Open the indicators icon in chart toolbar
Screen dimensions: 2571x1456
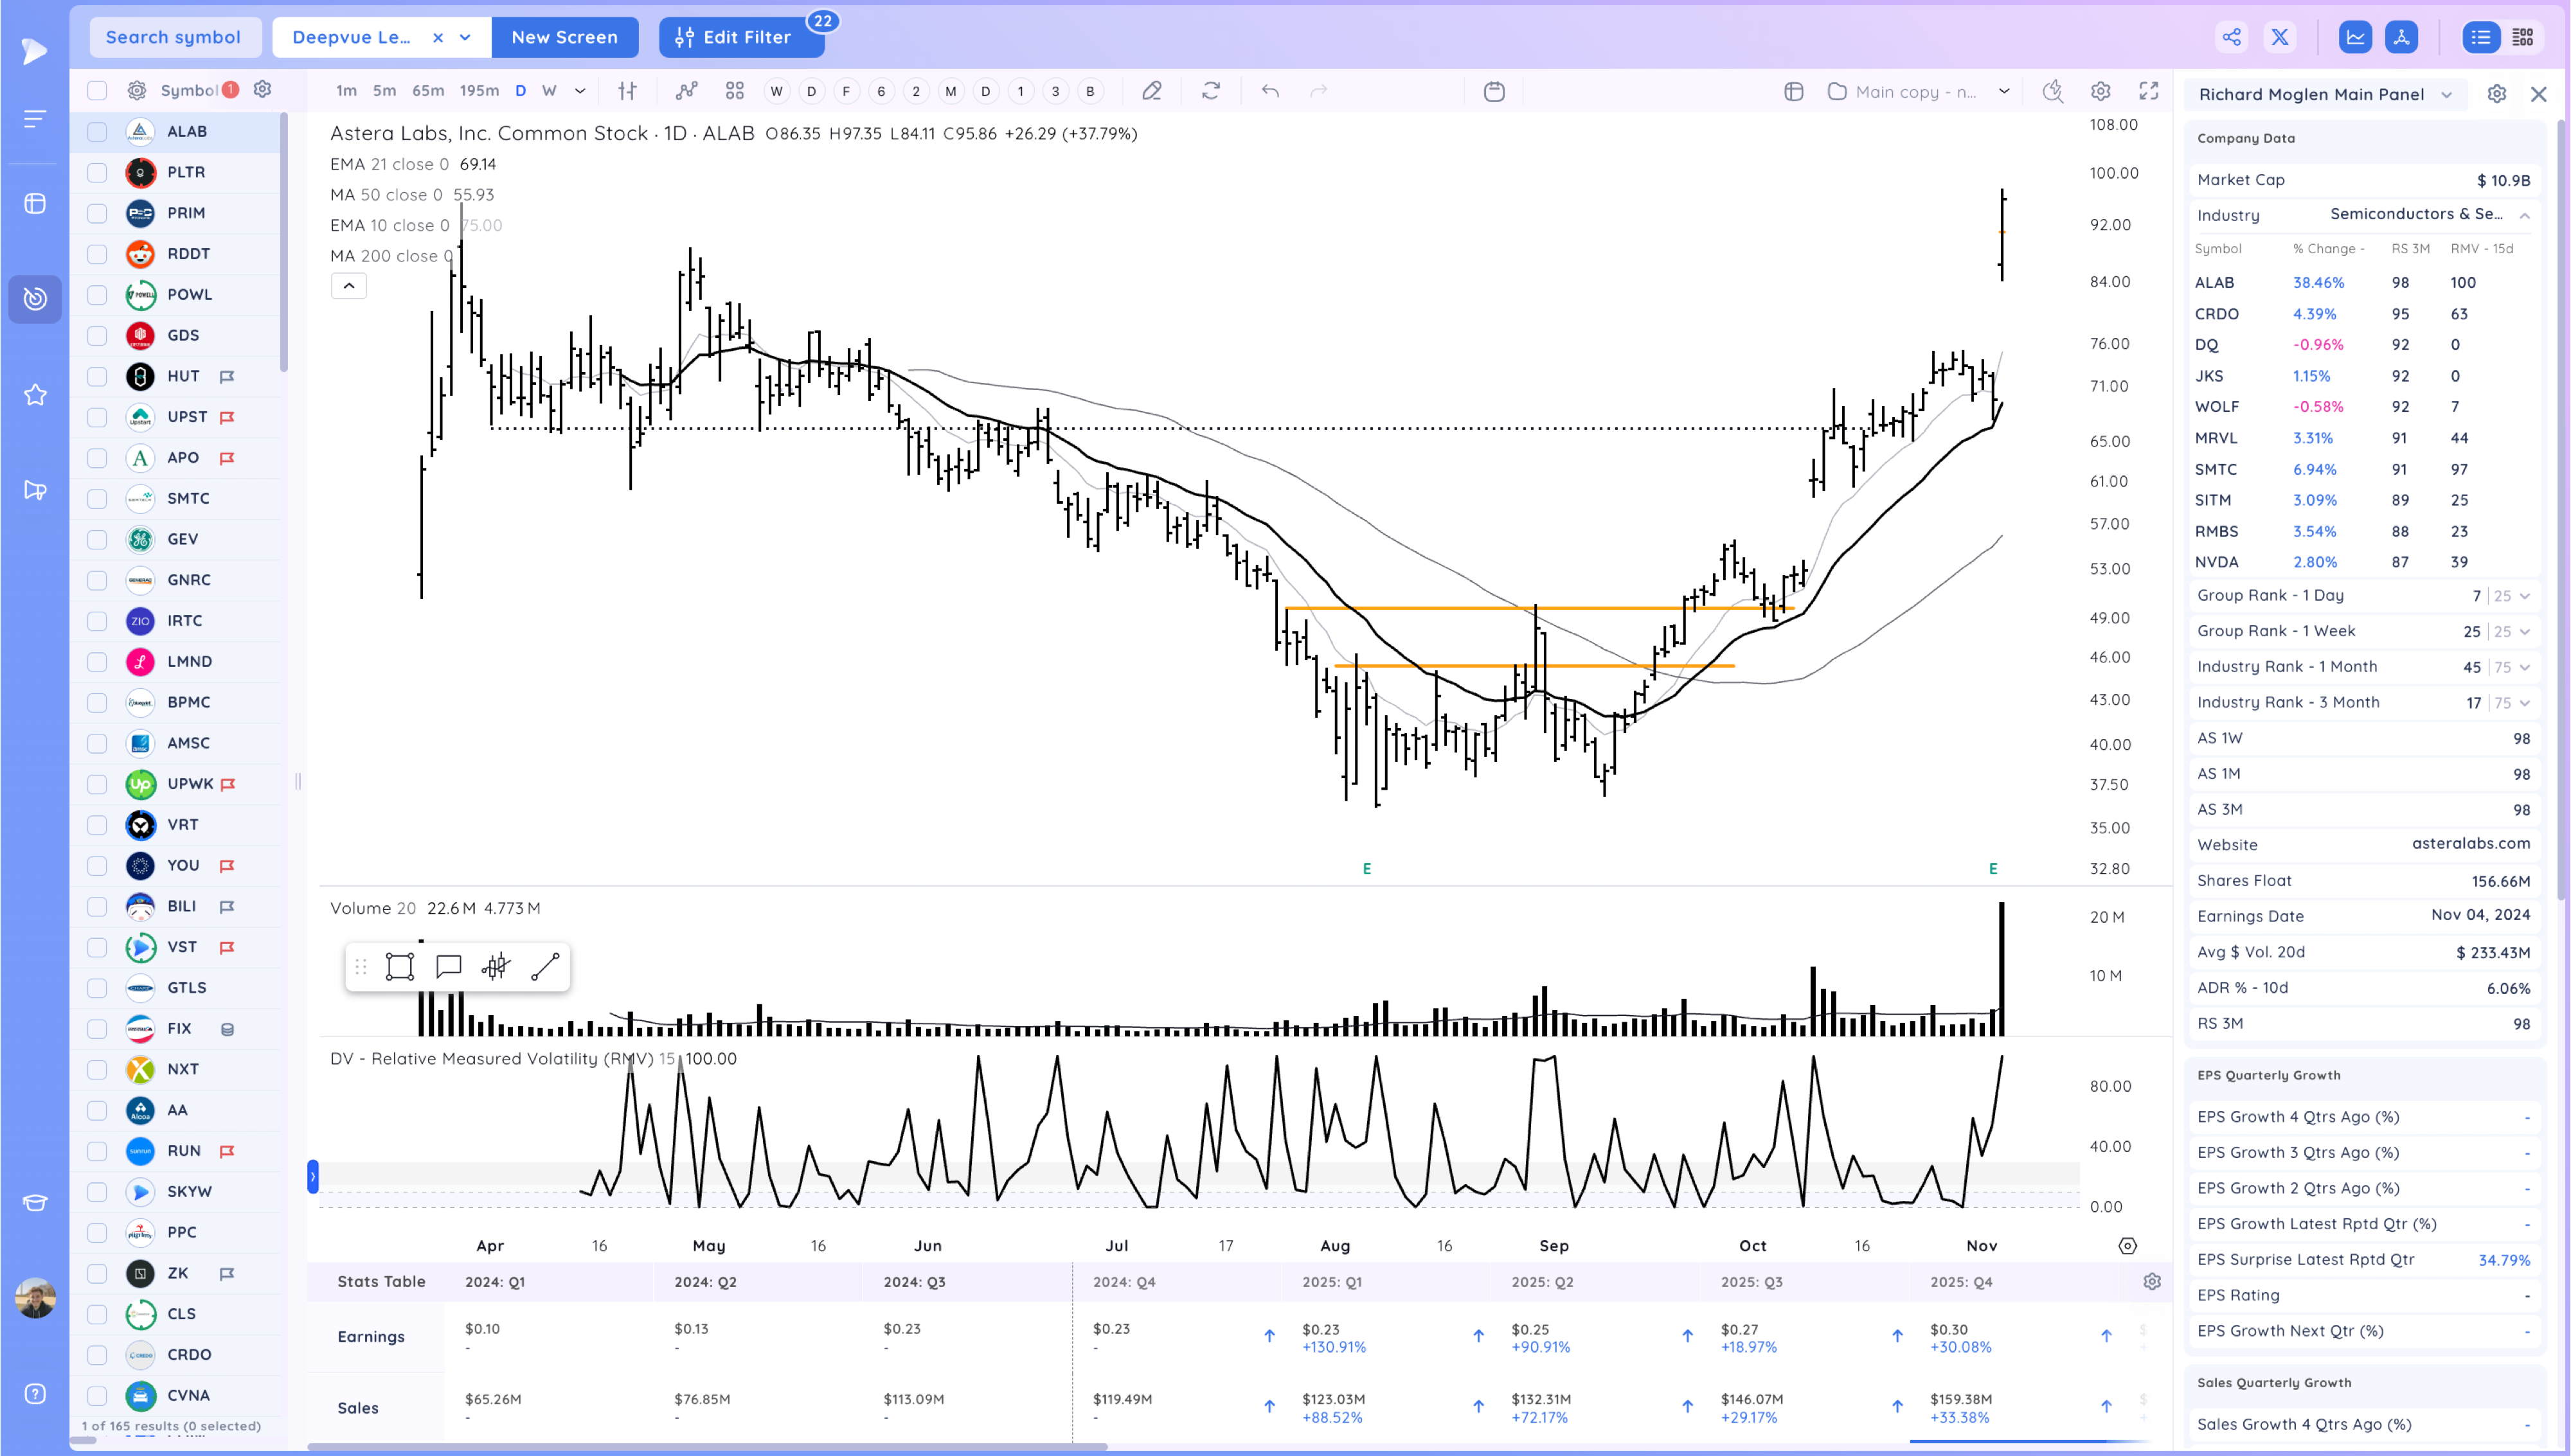coord(686,91)
